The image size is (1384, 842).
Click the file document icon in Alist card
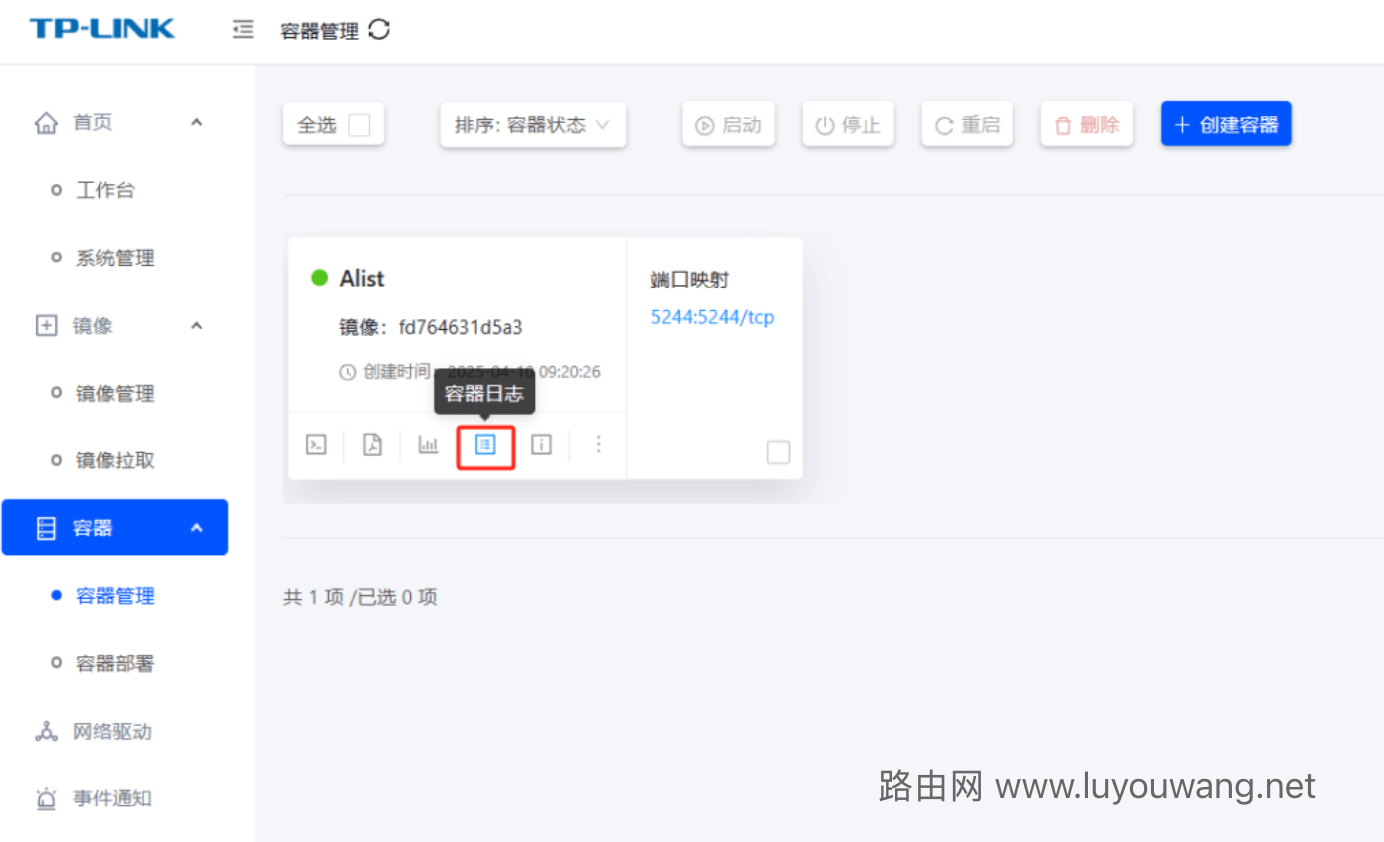coord(372,445)
